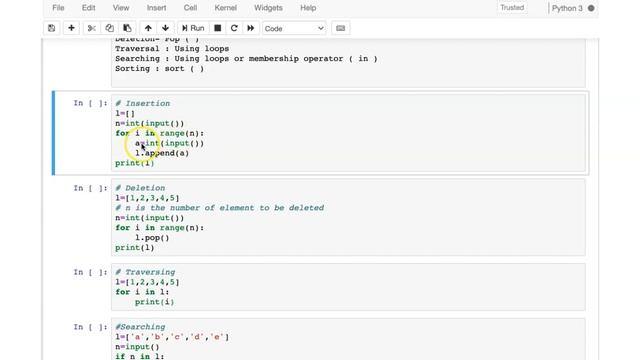Viewport: 640px width, 360px height.
Task: Click the '# Insertion' comment line
Action: [142, 103]
